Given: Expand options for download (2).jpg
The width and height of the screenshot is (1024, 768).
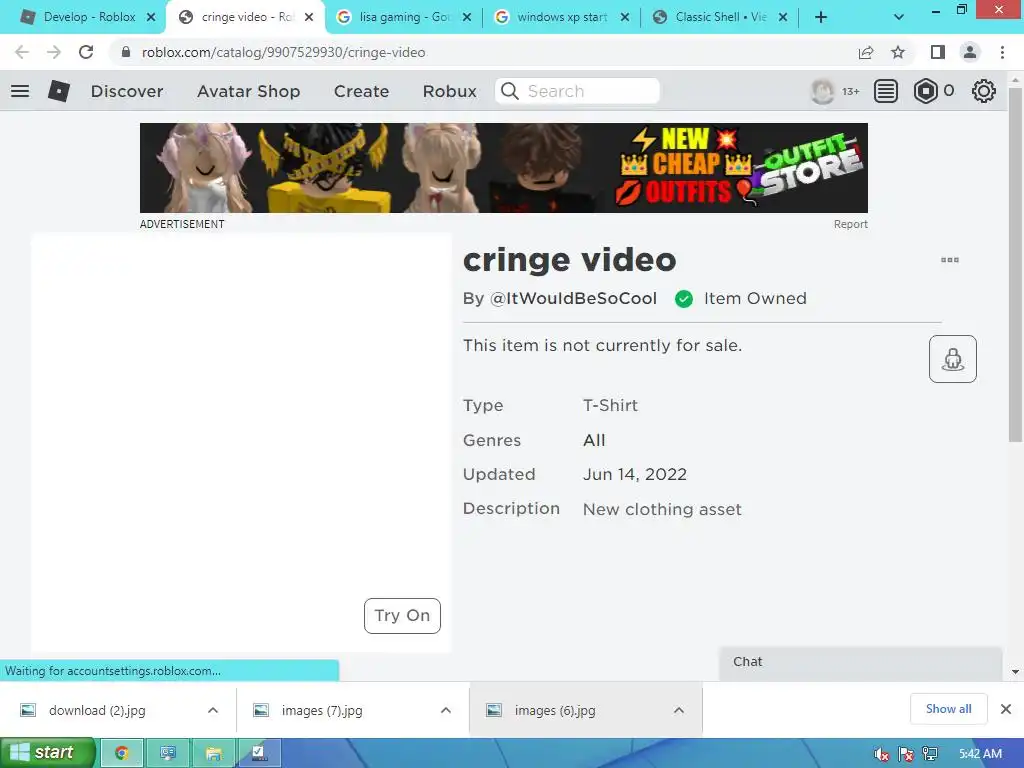Looking at the screenshot, I should click(x=213, y=711).
